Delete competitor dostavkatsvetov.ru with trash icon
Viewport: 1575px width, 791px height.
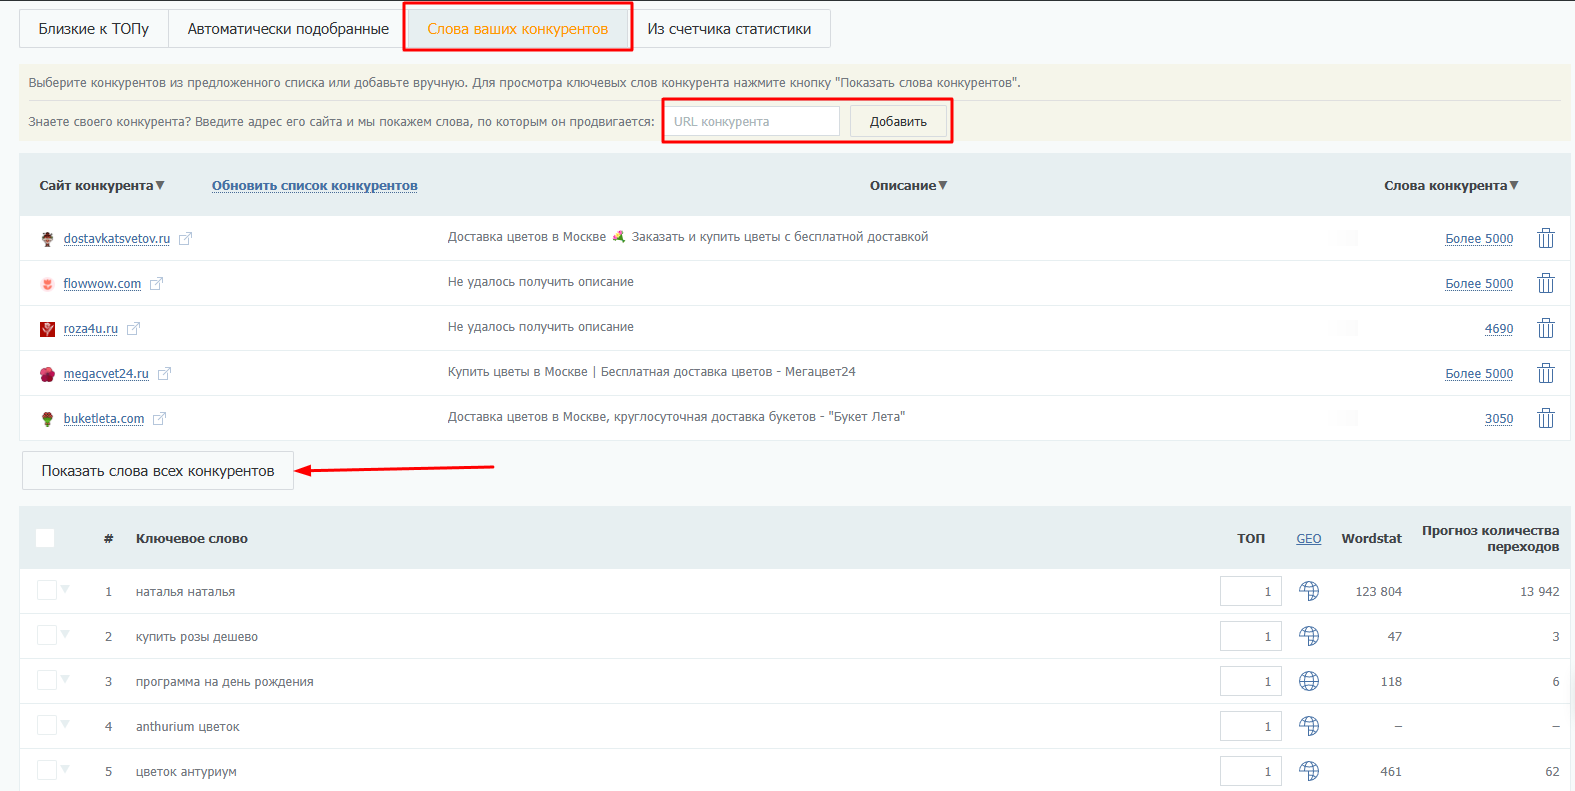pyautogui.click(x=1545, y=238)
